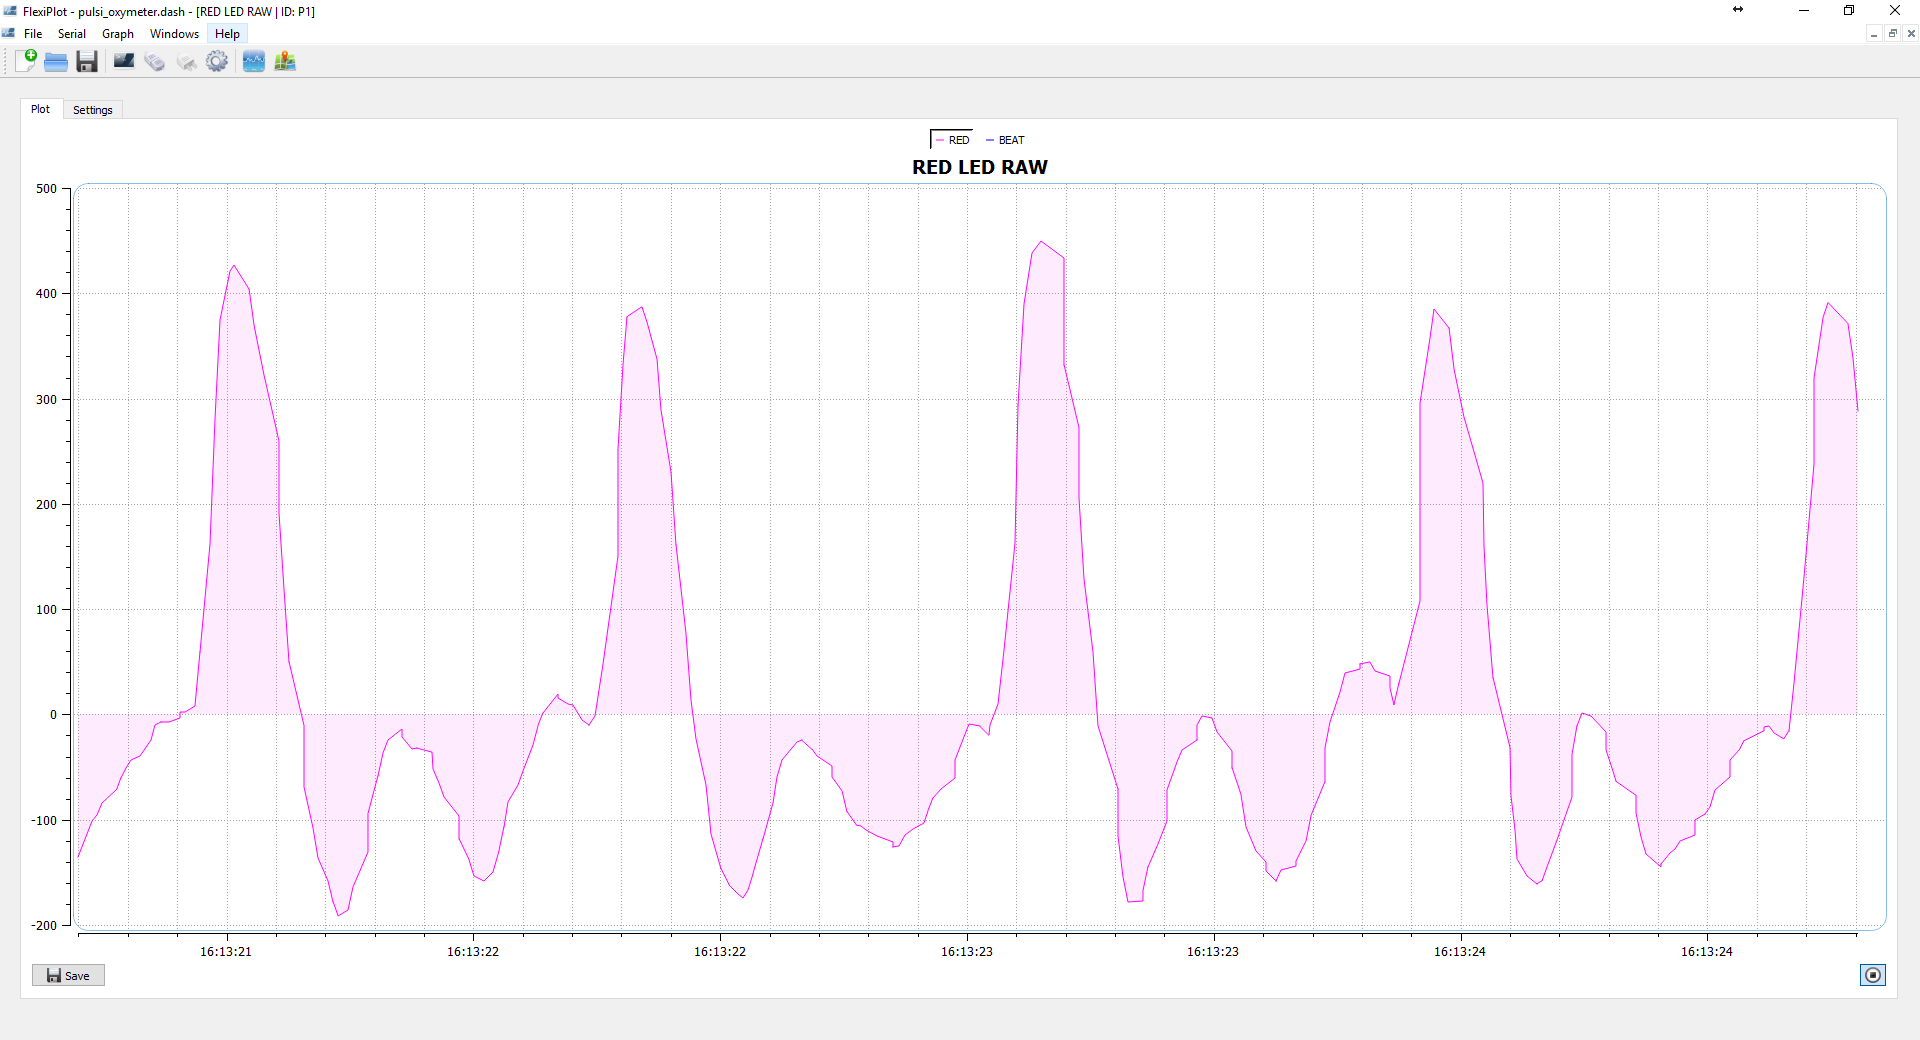1920x1040 pixels.
Task: Save the dashboard via toolbar floppy icon
Action: coord(87,61)
